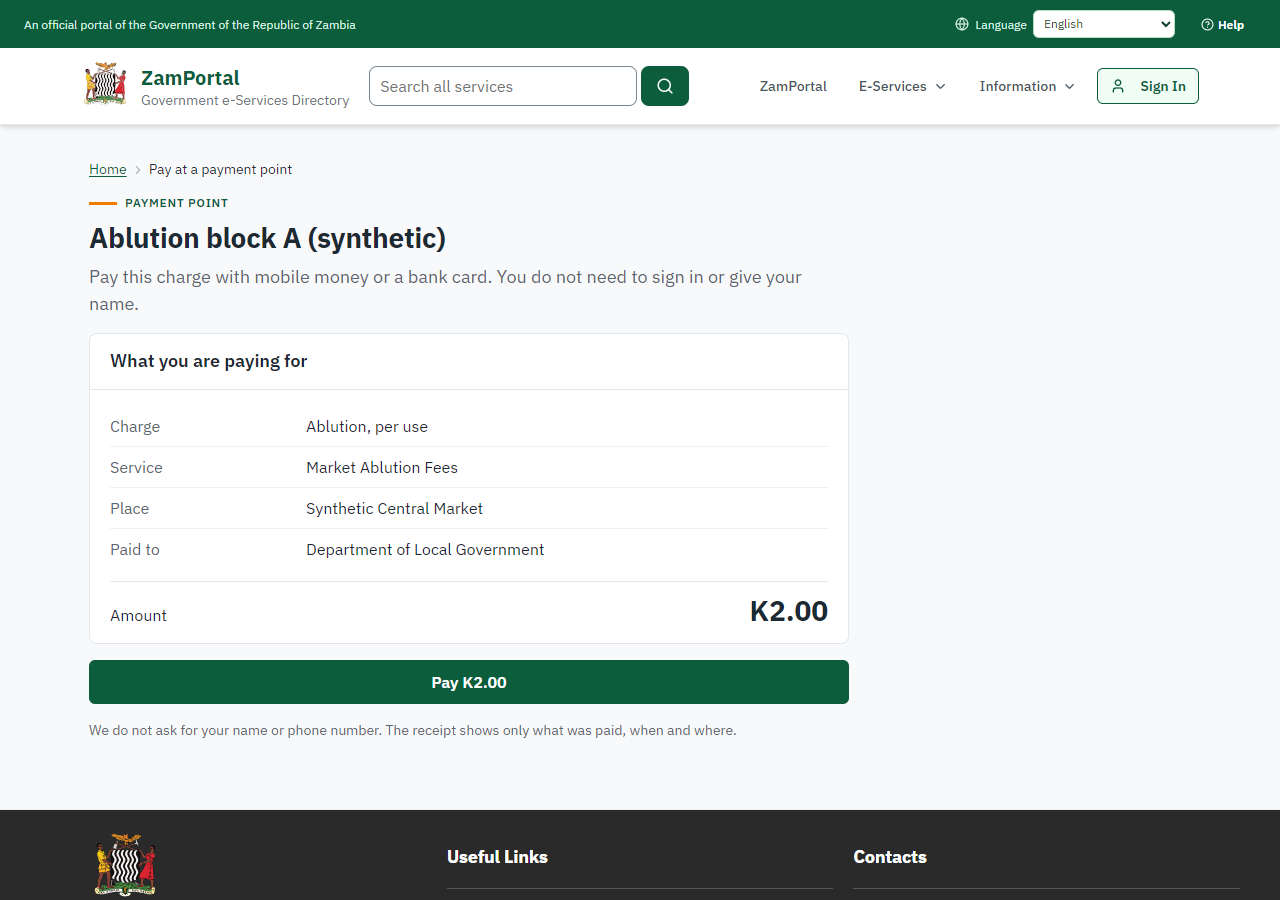Image resolution: width=1280 pixels, height=900 pixels.
Task: Click the Pay K2.00 button
Action: (x=469, y=682)
